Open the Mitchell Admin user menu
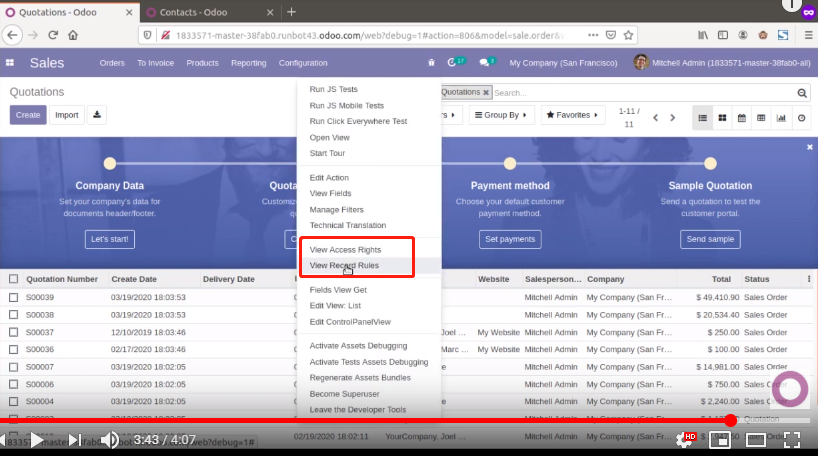 point(711,63)
